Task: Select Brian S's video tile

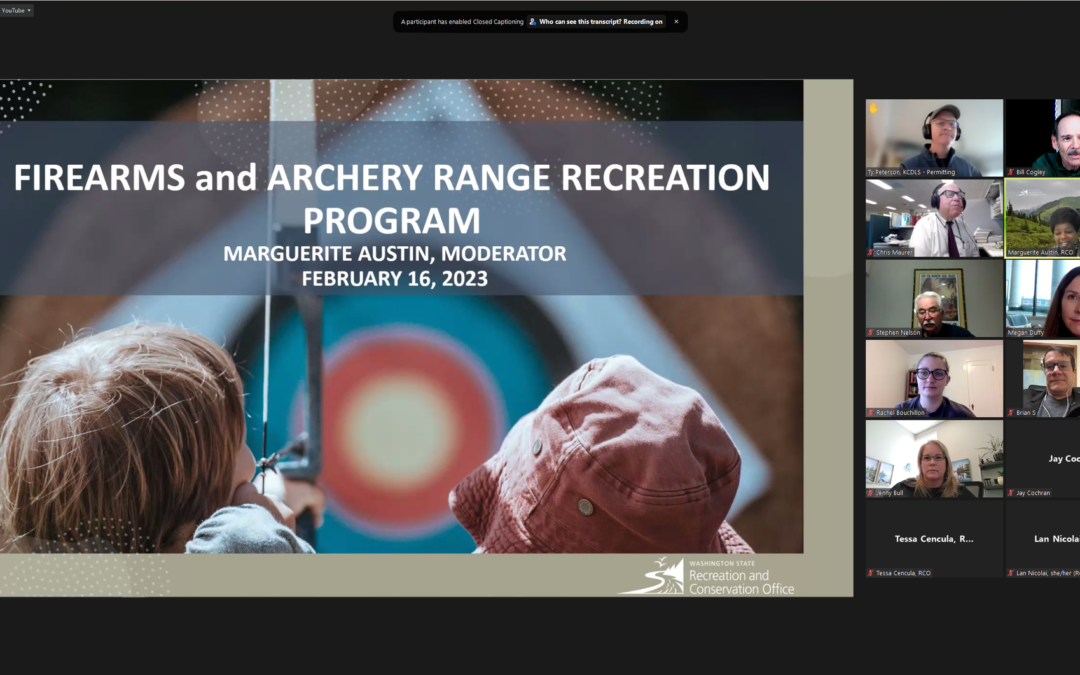Action: (x=1043, y=378)
